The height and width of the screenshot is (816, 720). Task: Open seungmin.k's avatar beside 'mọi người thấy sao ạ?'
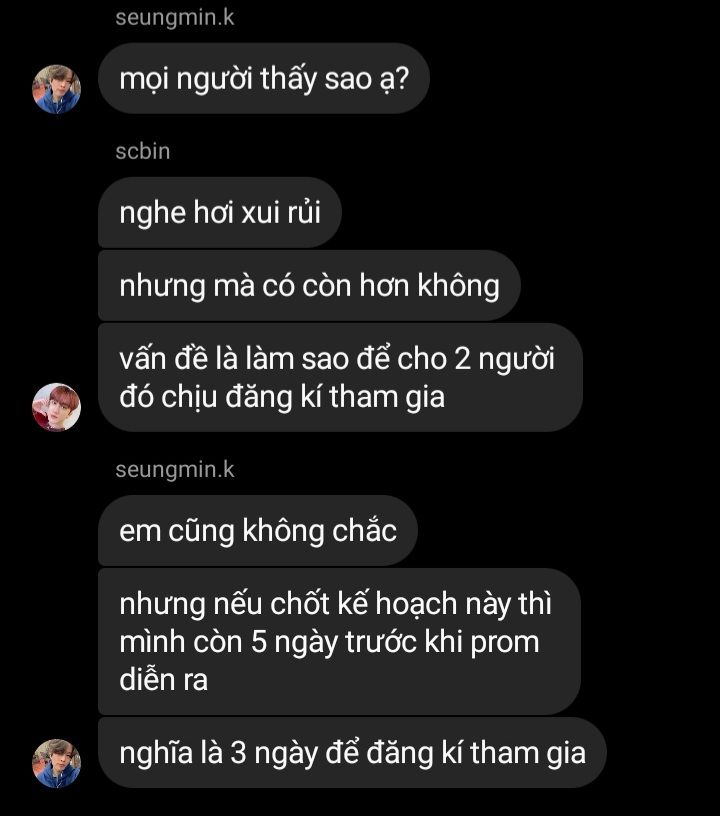pos(56,89)
